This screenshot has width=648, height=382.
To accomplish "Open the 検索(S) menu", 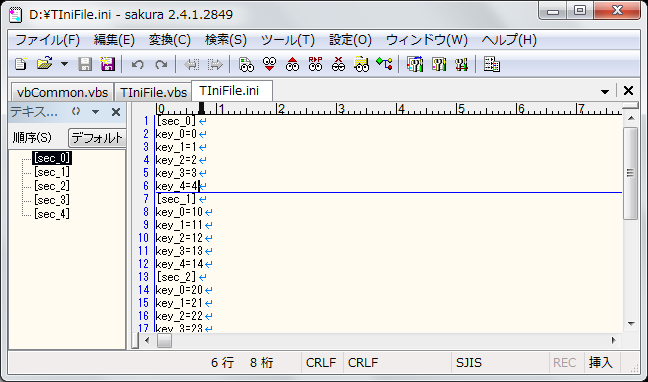I will click(226, 40).
